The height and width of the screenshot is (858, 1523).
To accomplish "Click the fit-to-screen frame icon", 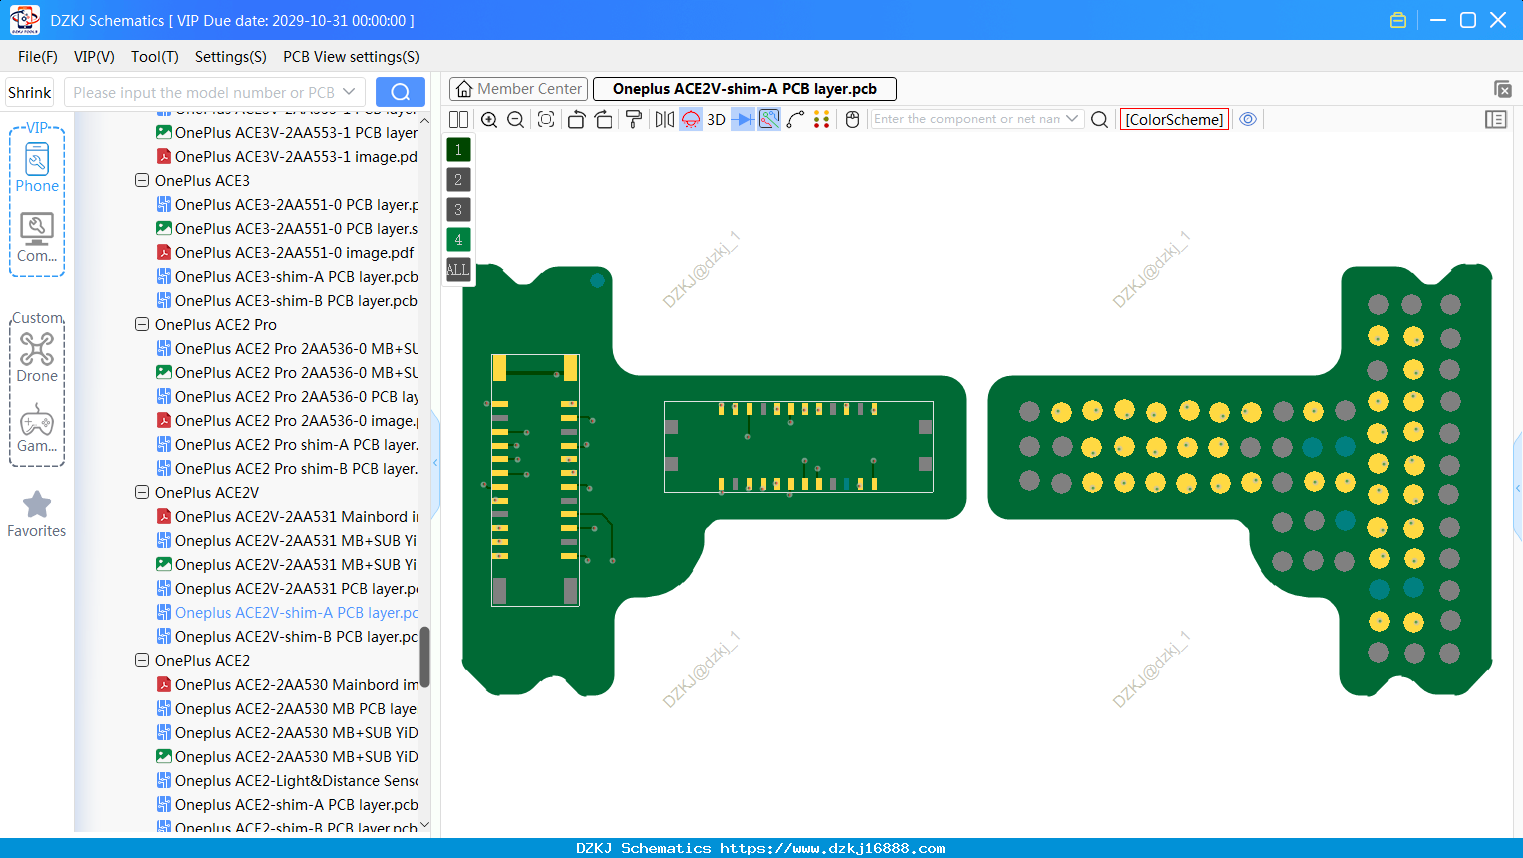I will (546, 119).
